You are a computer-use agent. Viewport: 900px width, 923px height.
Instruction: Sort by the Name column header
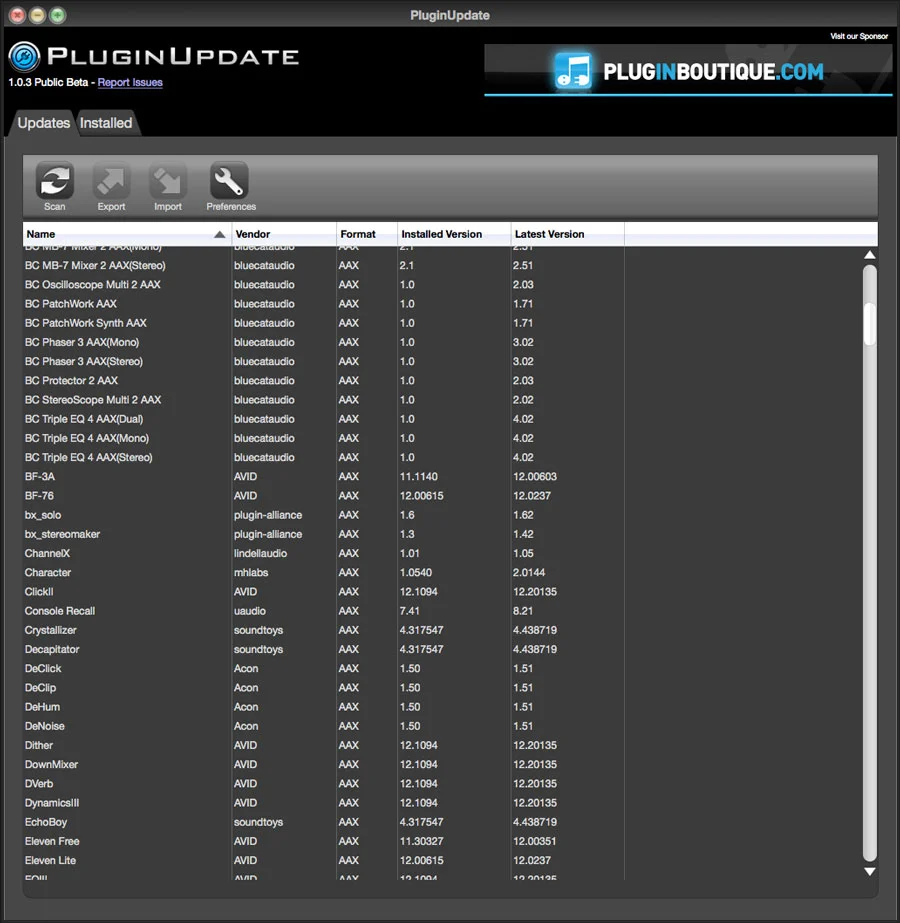[127, 234]
